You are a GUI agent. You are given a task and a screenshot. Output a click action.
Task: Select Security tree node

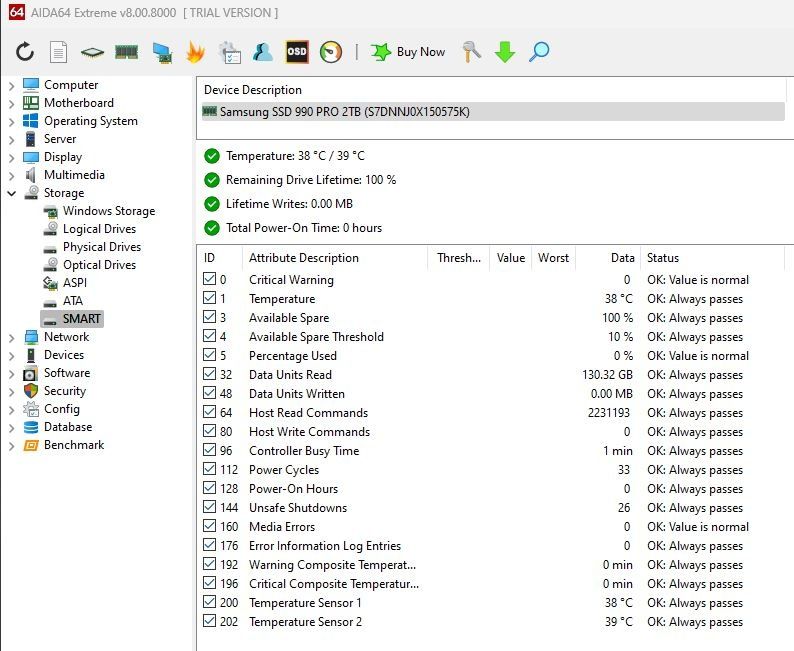[65, 391]
